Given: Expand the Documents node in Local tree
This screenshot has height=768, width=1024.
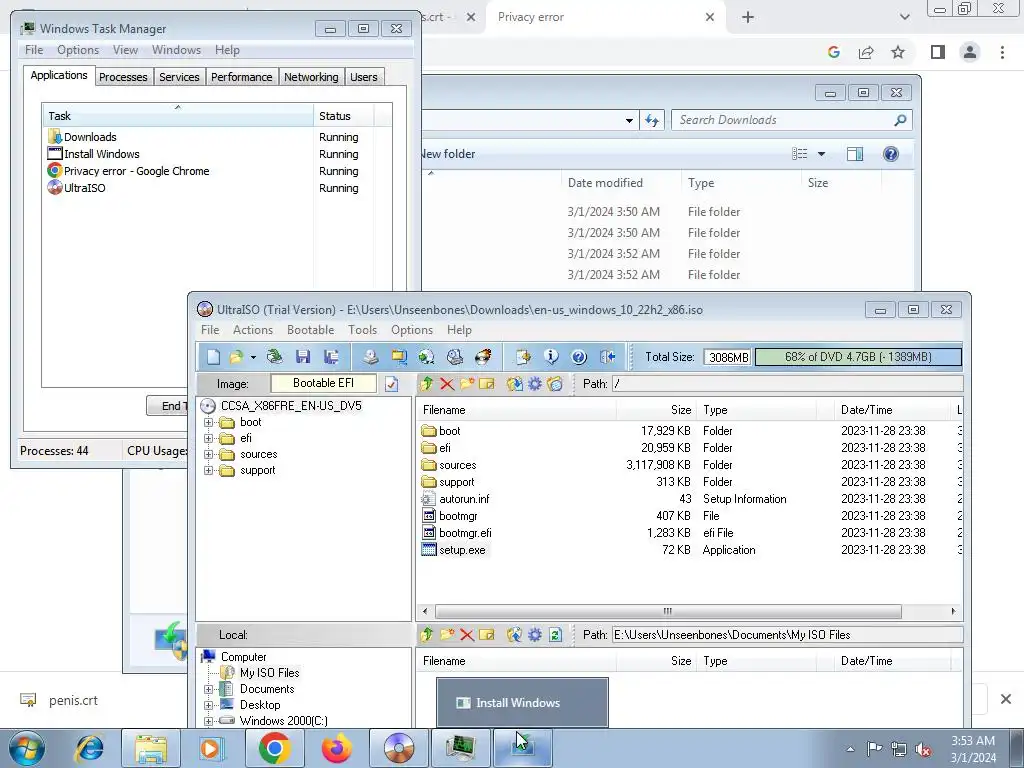Looking at the screenshot, I should pos(208,689).
